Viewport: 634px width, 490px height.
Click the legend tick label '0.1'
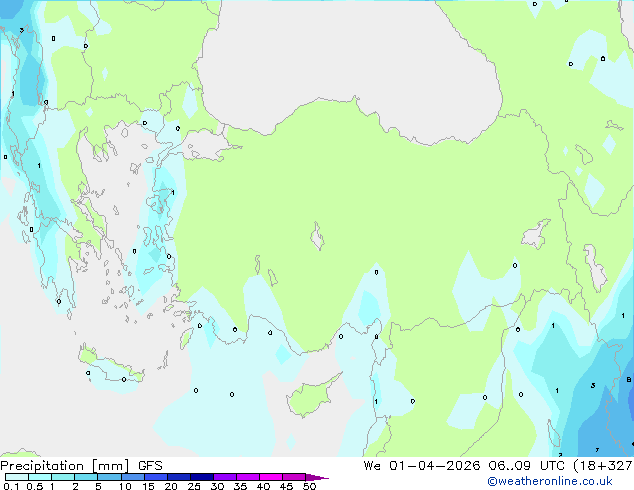coord(11,486)
